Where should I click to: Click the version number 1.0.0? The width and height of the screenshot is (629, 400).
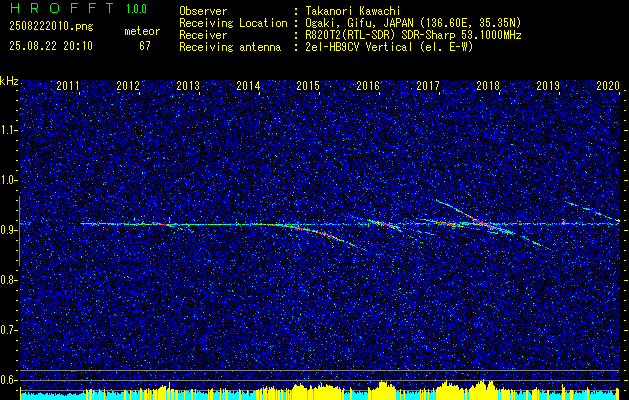point(136,9)
